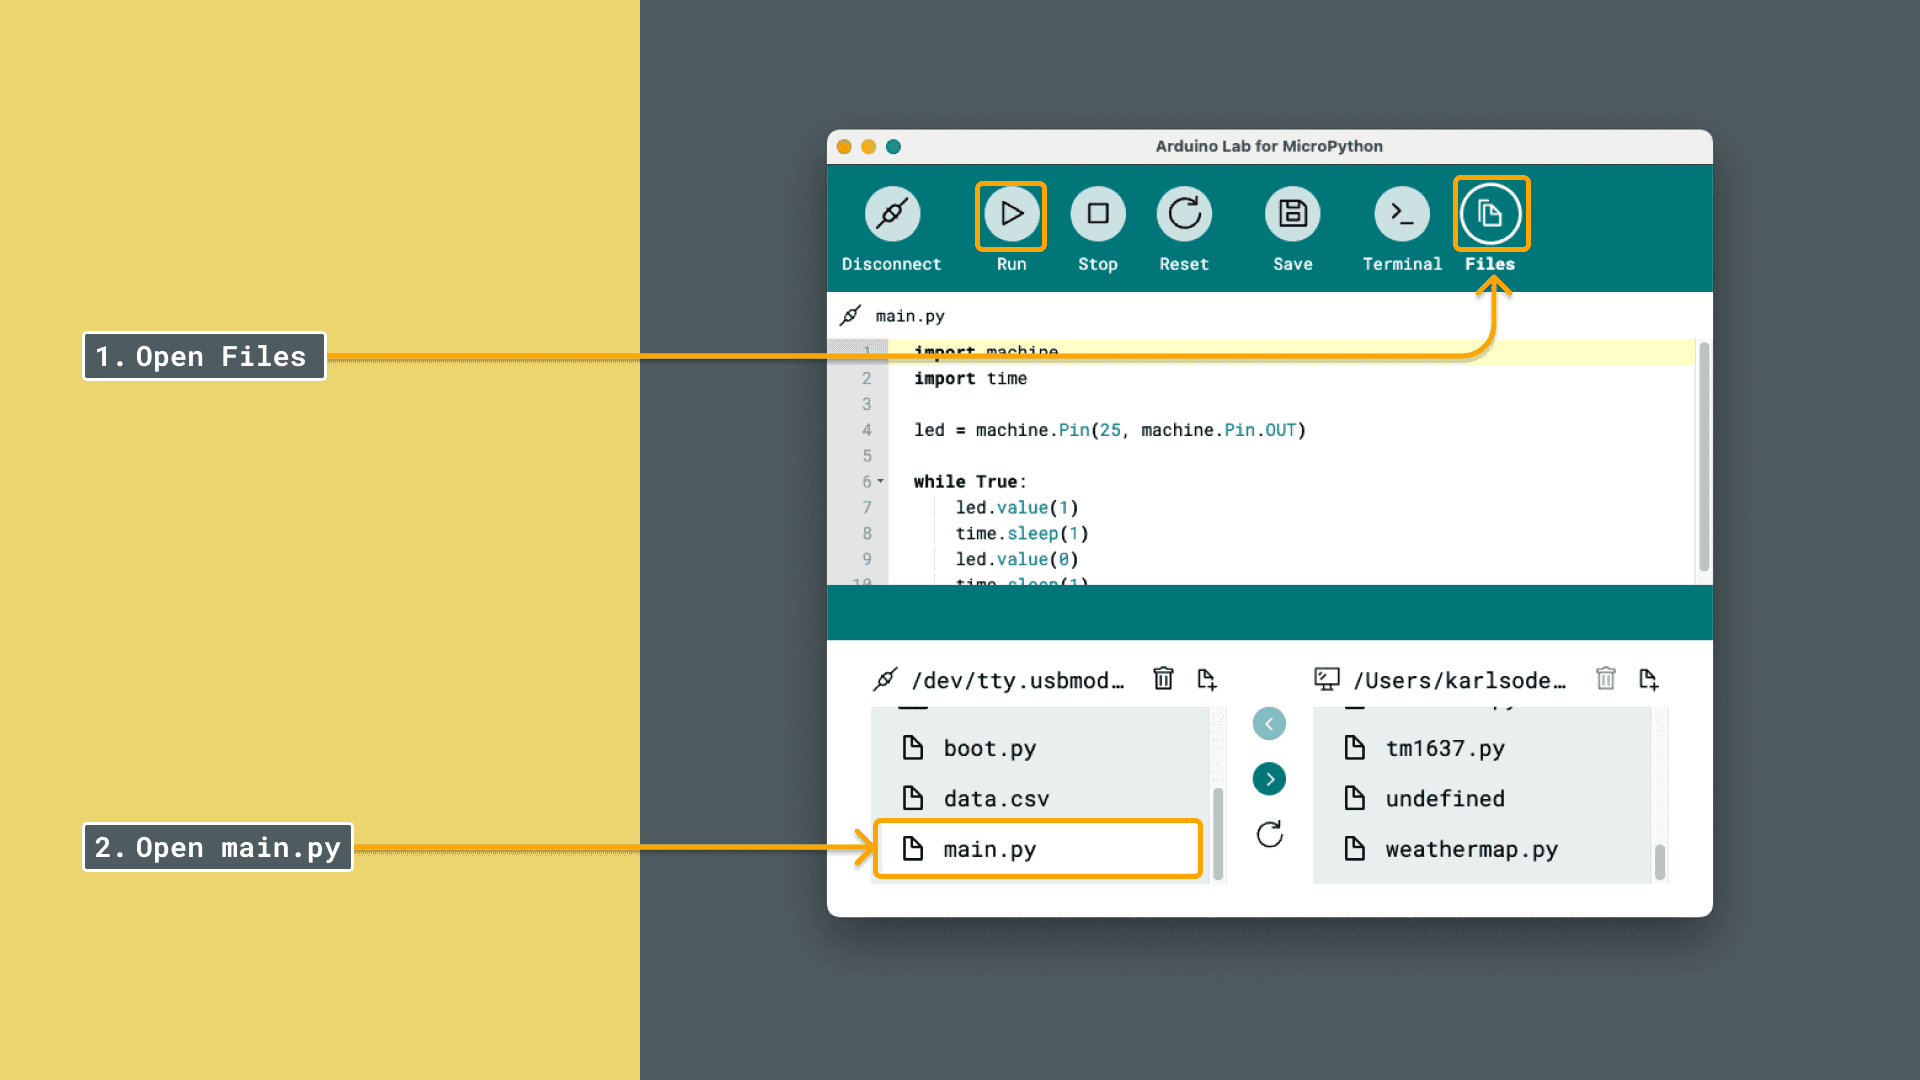Open the Terminal panel icon
The image size is (1920, 1080).
1400,214
